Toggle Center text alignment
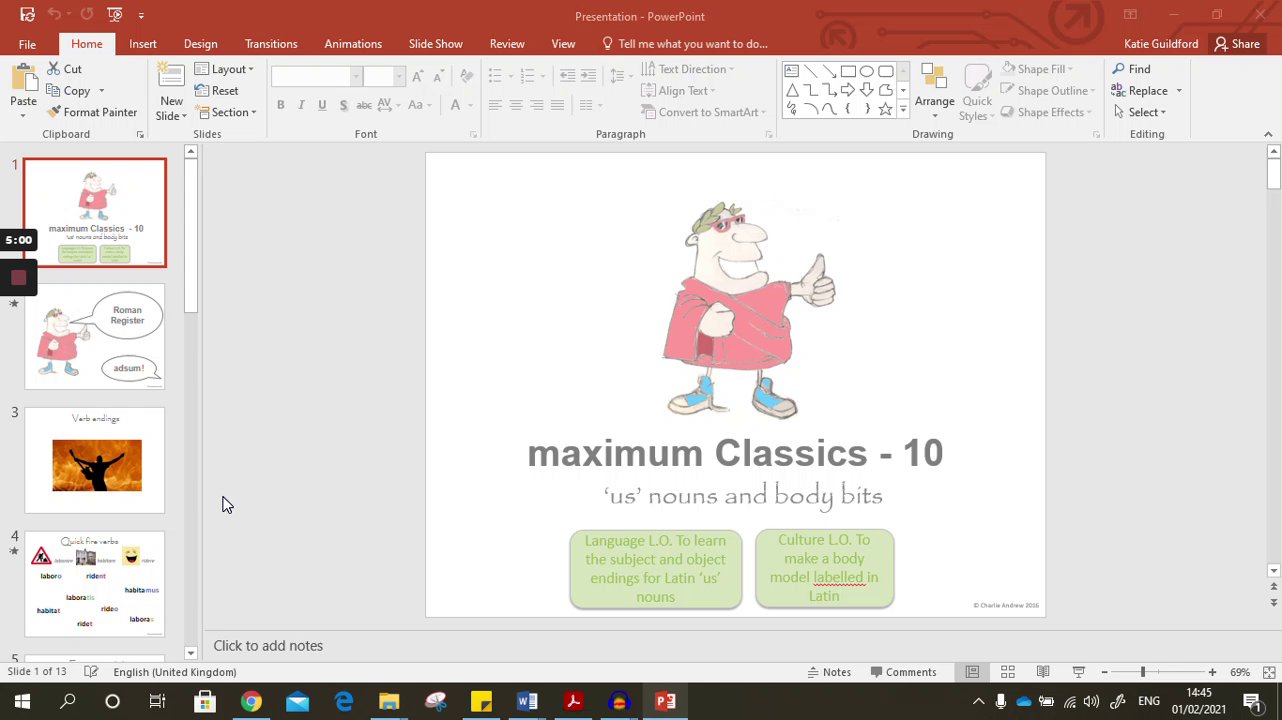Screen dimensions: 1282x720 (x=516, y=105)
